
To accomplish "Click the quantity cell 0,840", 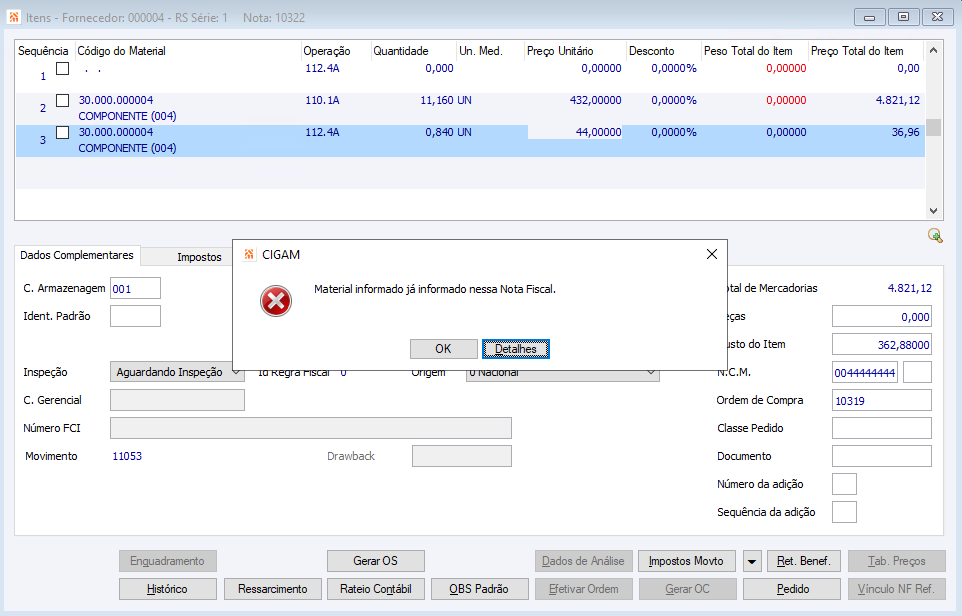I will click(439, 133).
